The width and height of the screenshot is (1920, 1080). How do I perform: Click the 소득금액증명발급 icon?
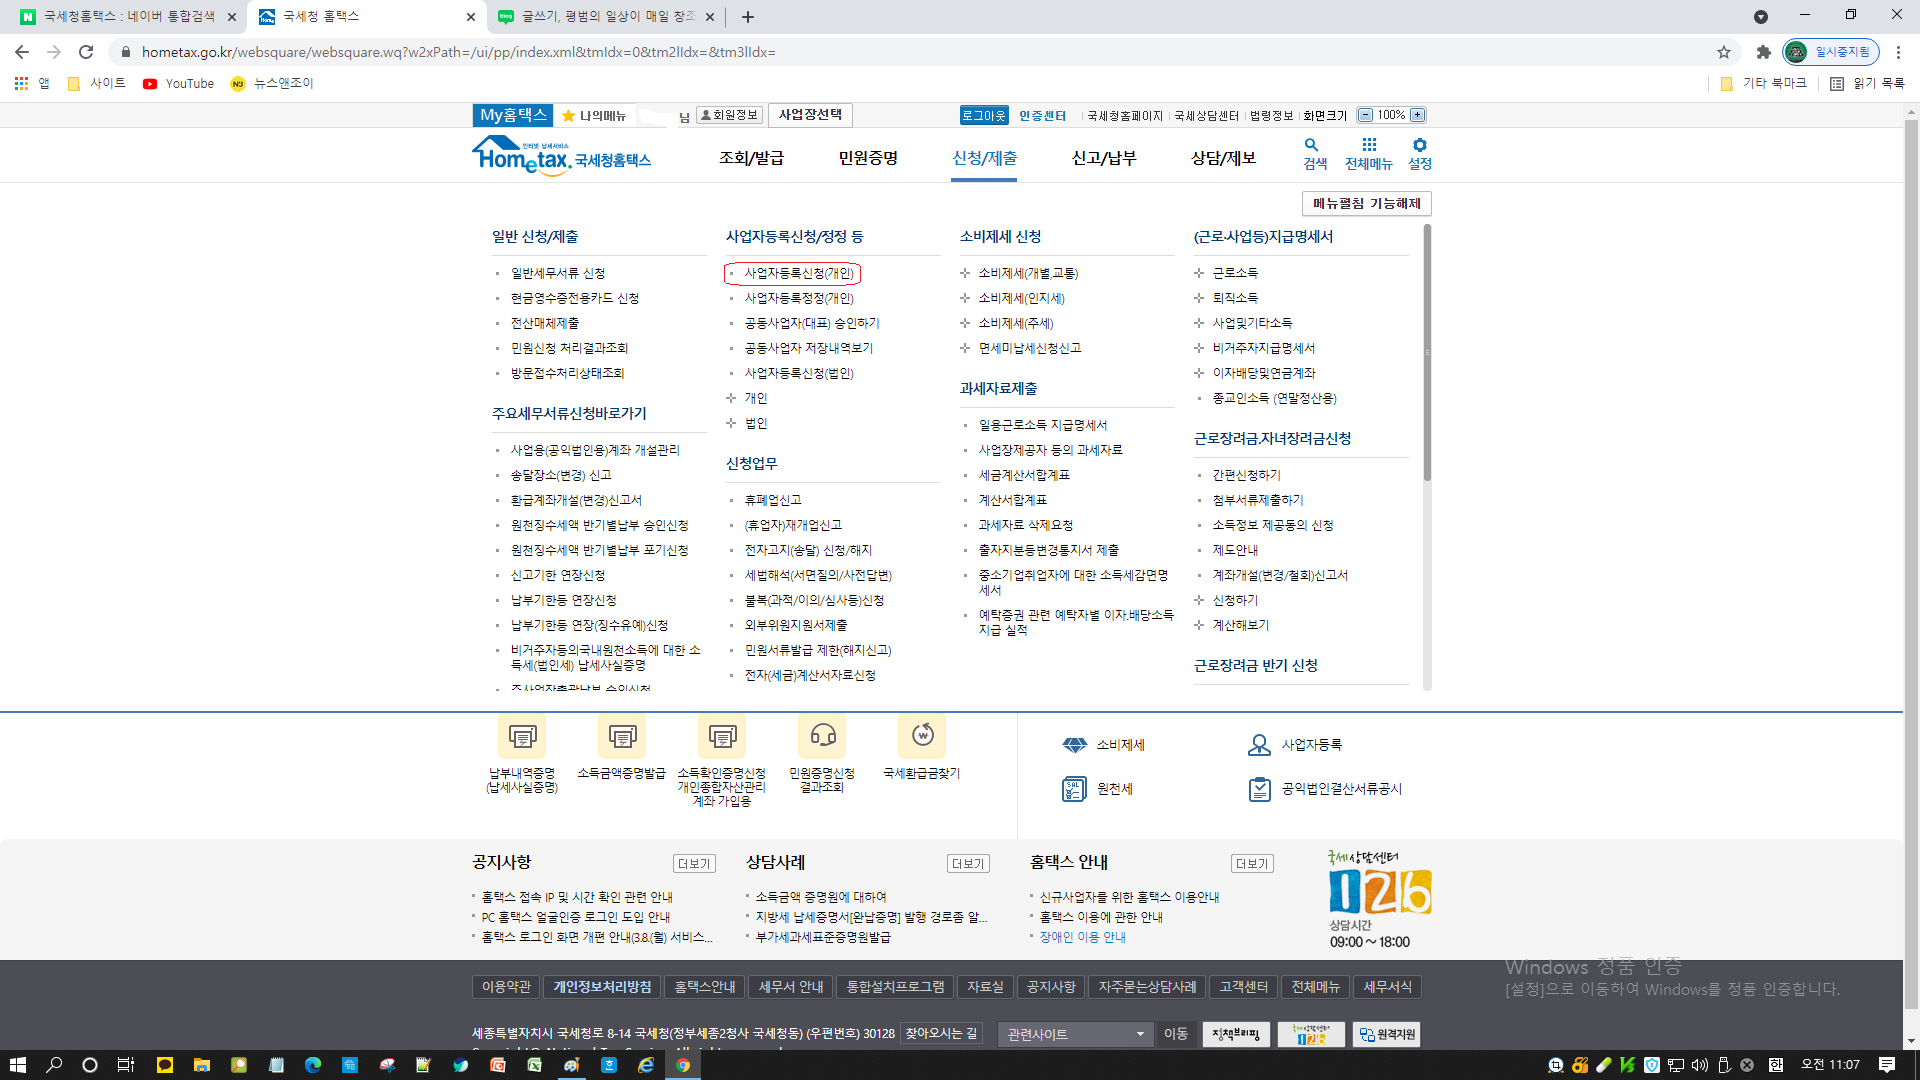point(622,737)
